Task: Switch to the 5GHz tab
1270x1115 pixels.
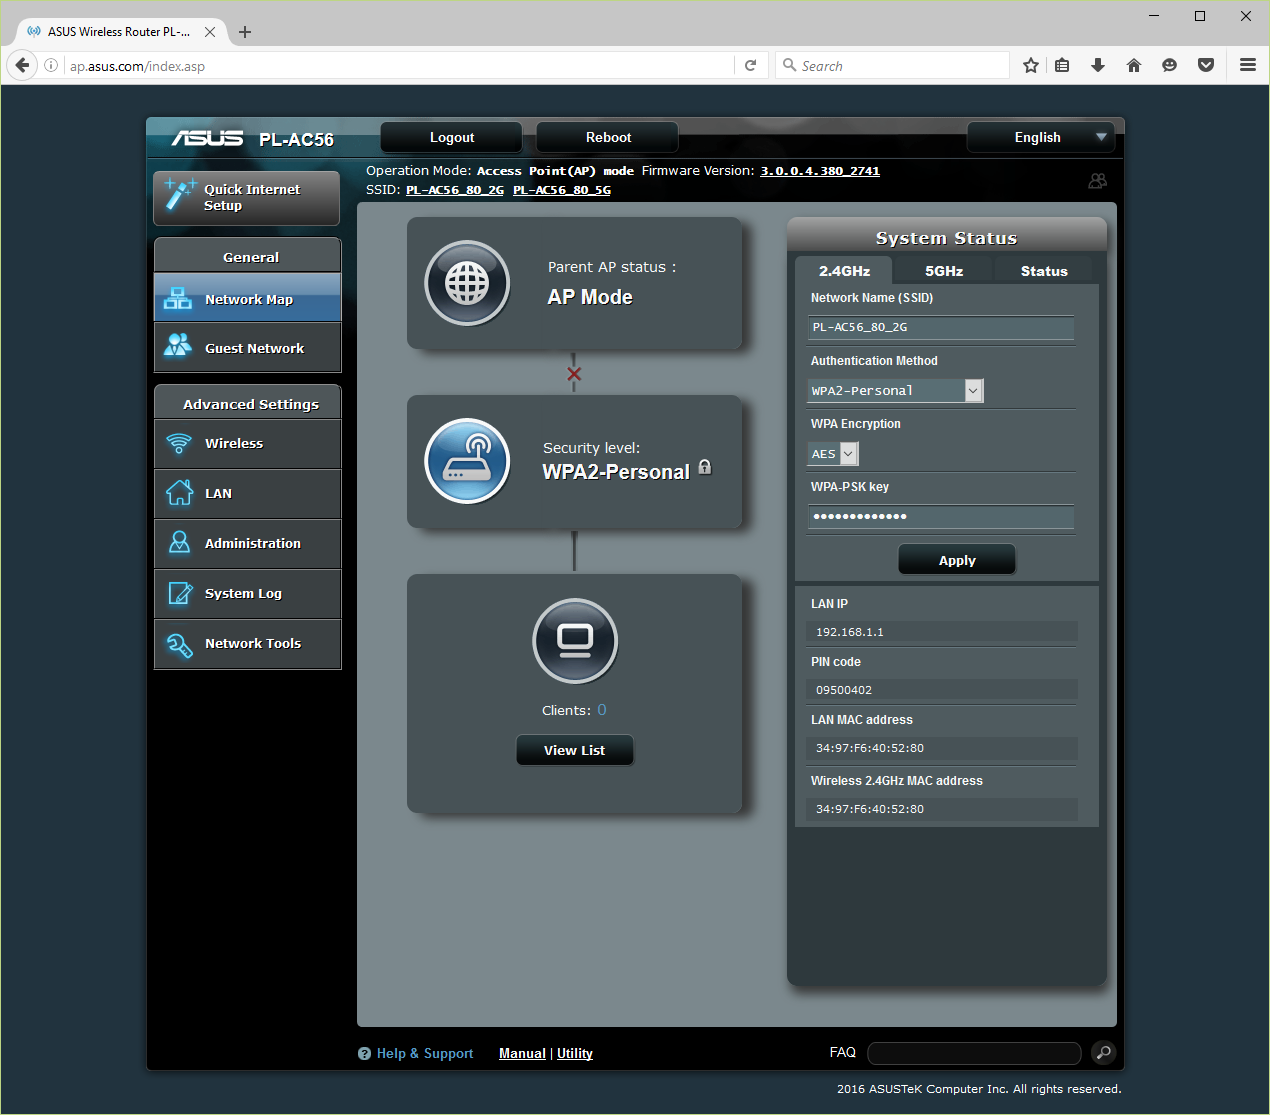Action: click(x=943, y=271)
